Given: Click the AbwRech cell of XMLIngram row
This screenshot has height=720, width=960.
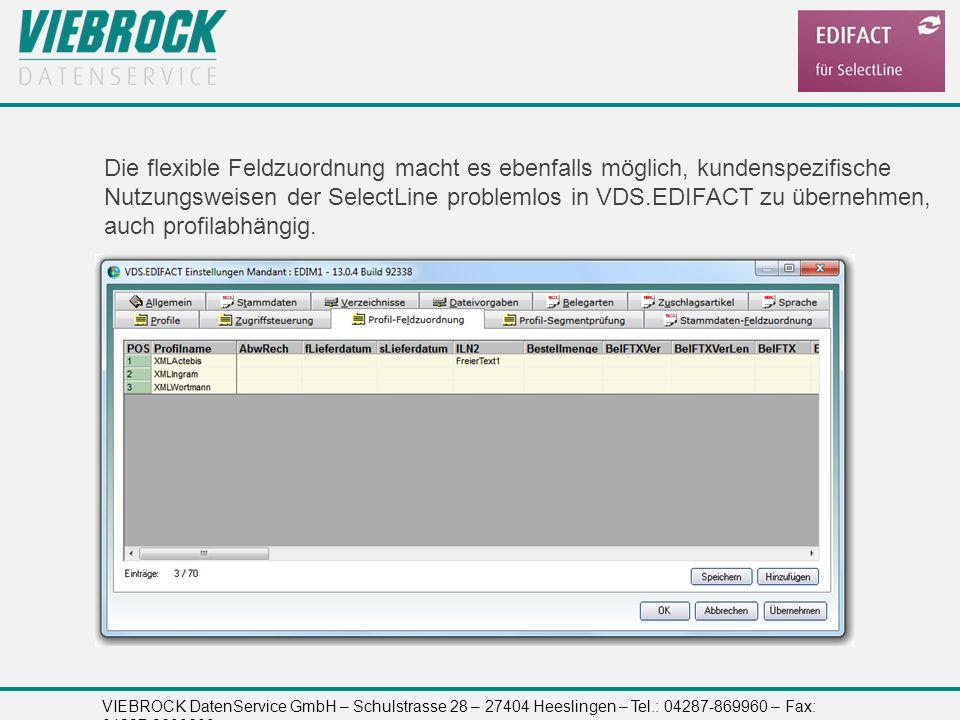Looking at the screenshot, I should pos(269,374).
